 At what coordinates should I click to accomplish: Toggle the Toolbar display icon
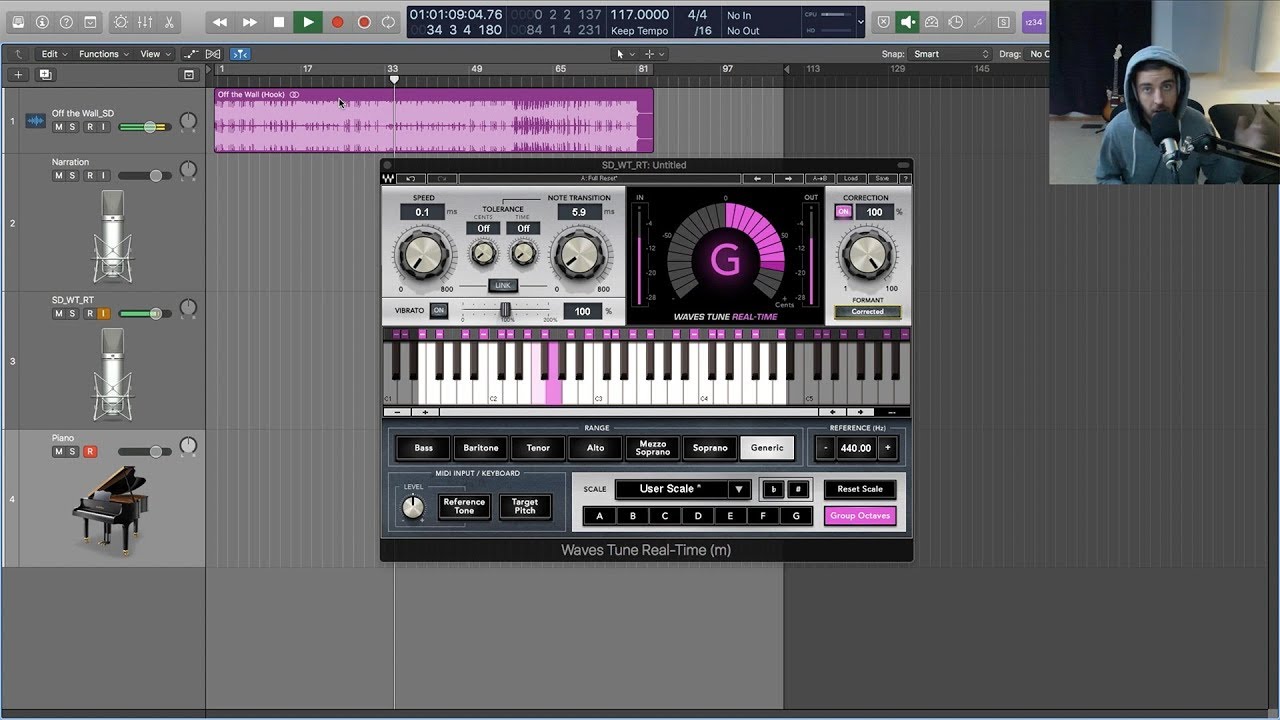coord(90,22)
